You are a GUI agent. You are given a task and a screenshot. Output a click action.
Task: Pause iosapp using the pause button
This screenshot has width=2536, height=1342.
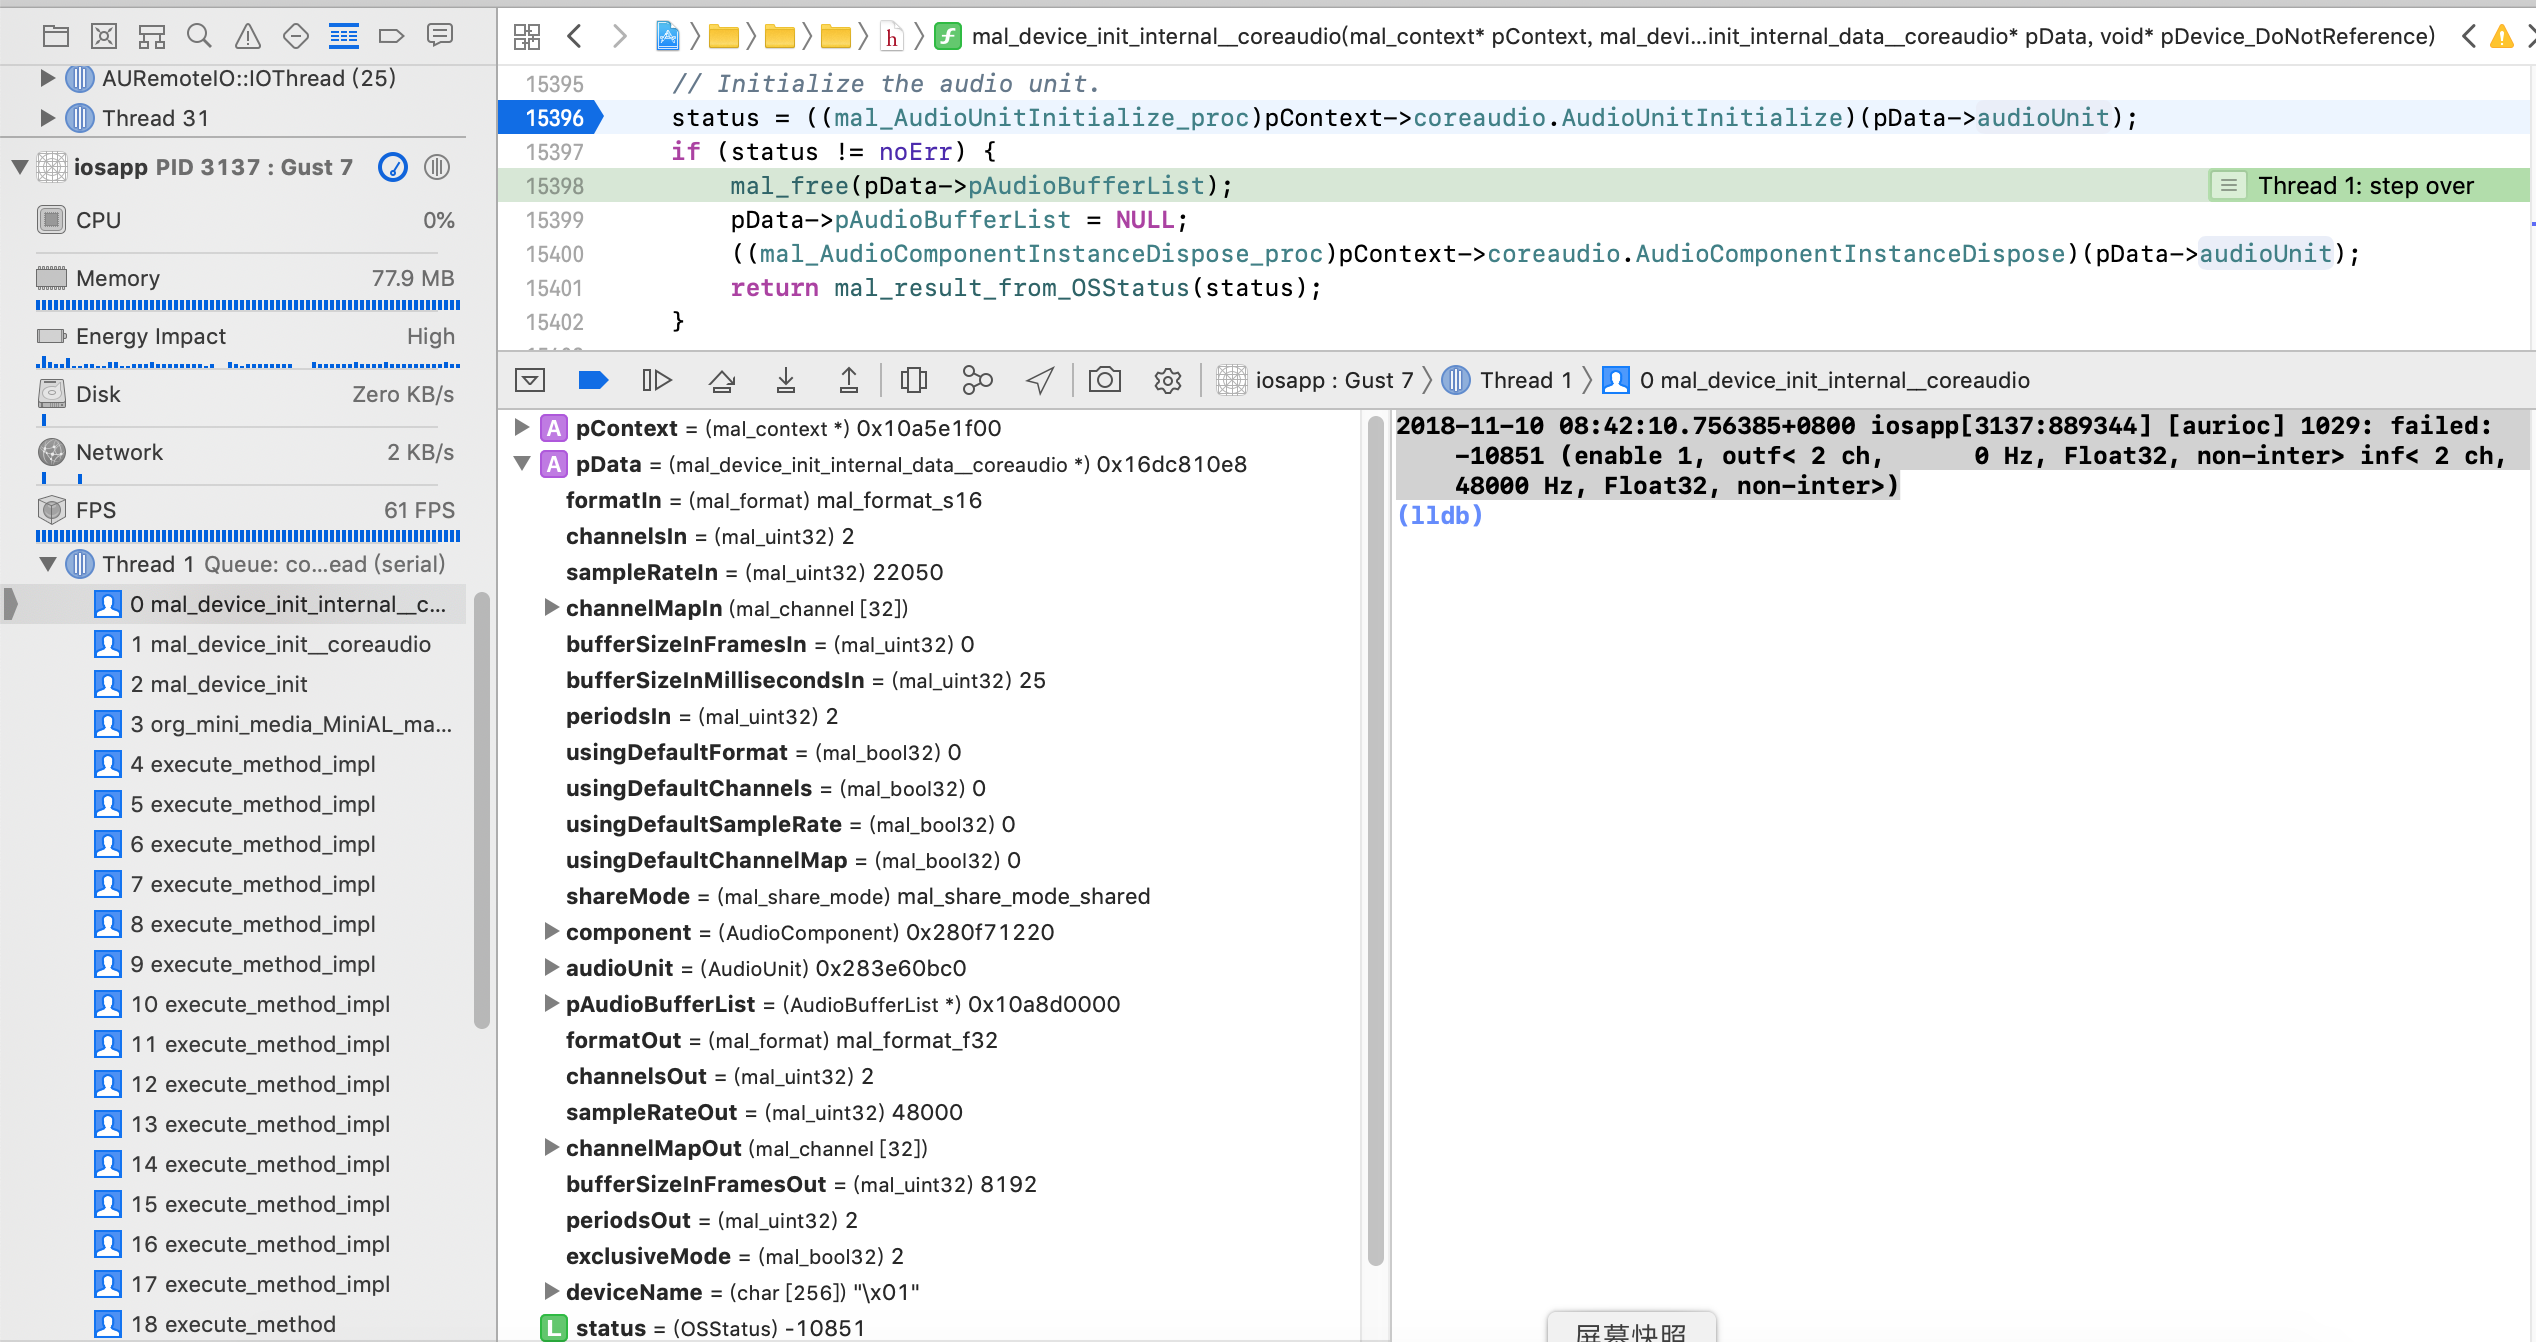[x=437, y=167]
